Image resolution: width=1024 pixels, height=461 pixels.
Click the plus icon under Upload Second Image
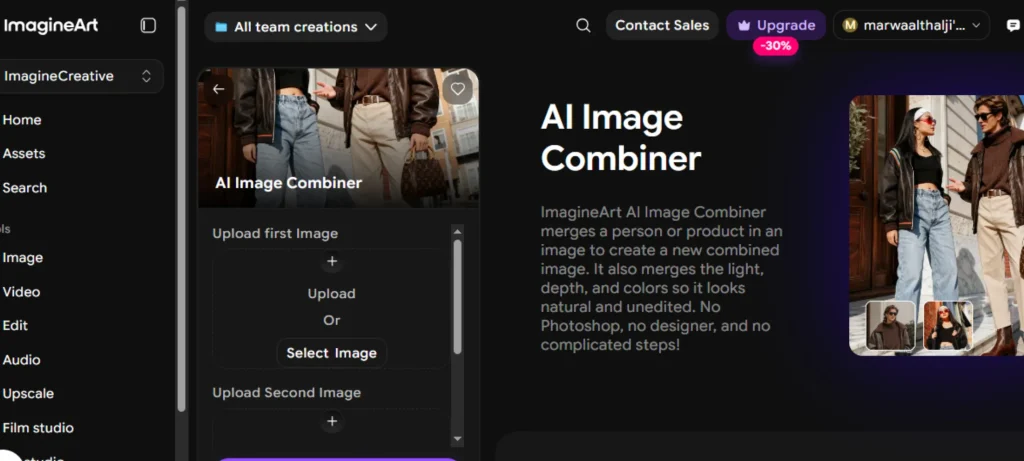click(332, 421)
